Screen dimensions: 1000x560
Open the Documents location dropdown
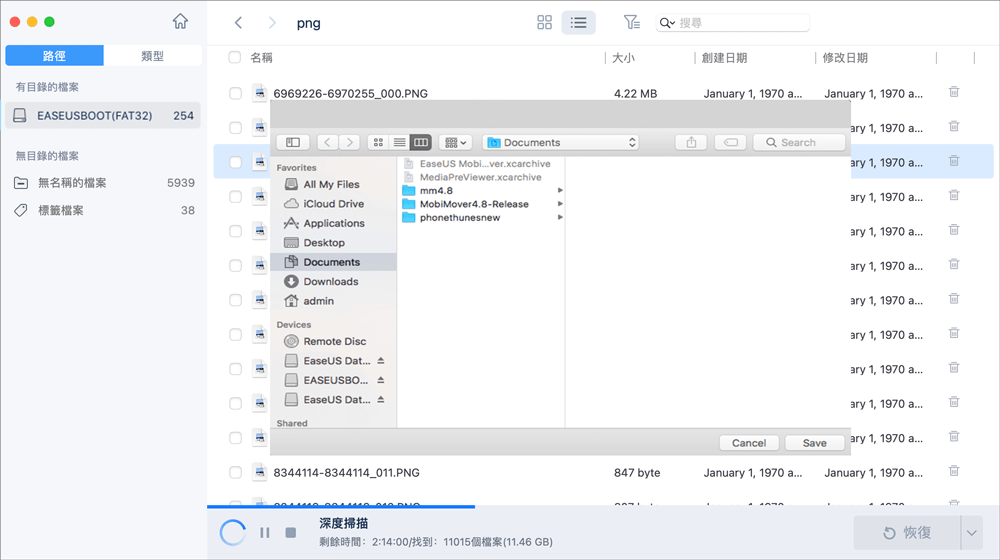click(560, 143)
